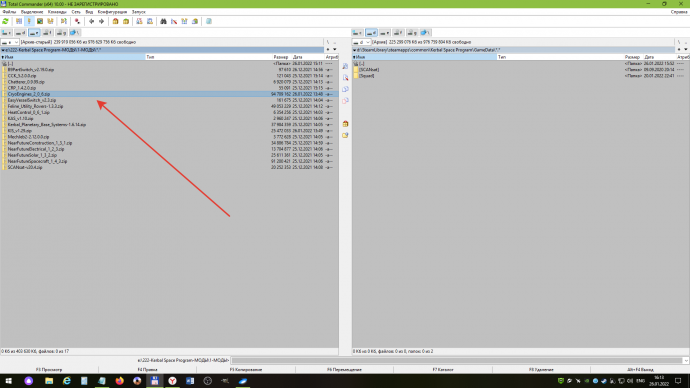
Task: Sort left panel by Имя column
Action: tap(73, 57)
